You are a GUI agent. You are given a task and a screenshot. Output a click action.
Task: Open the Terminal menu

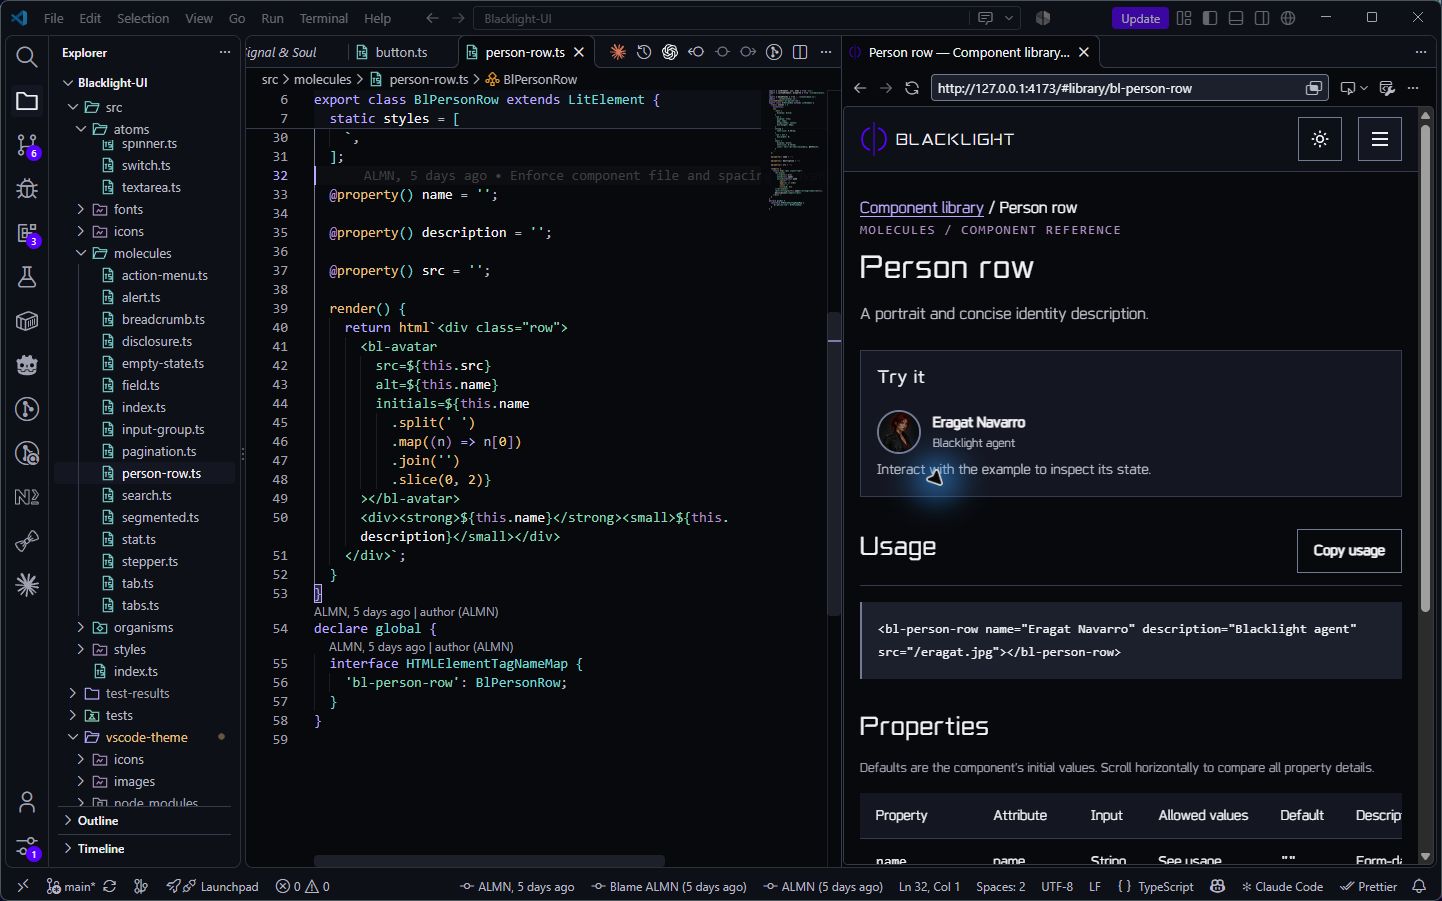pyautogui.click(x=324, y=18)
